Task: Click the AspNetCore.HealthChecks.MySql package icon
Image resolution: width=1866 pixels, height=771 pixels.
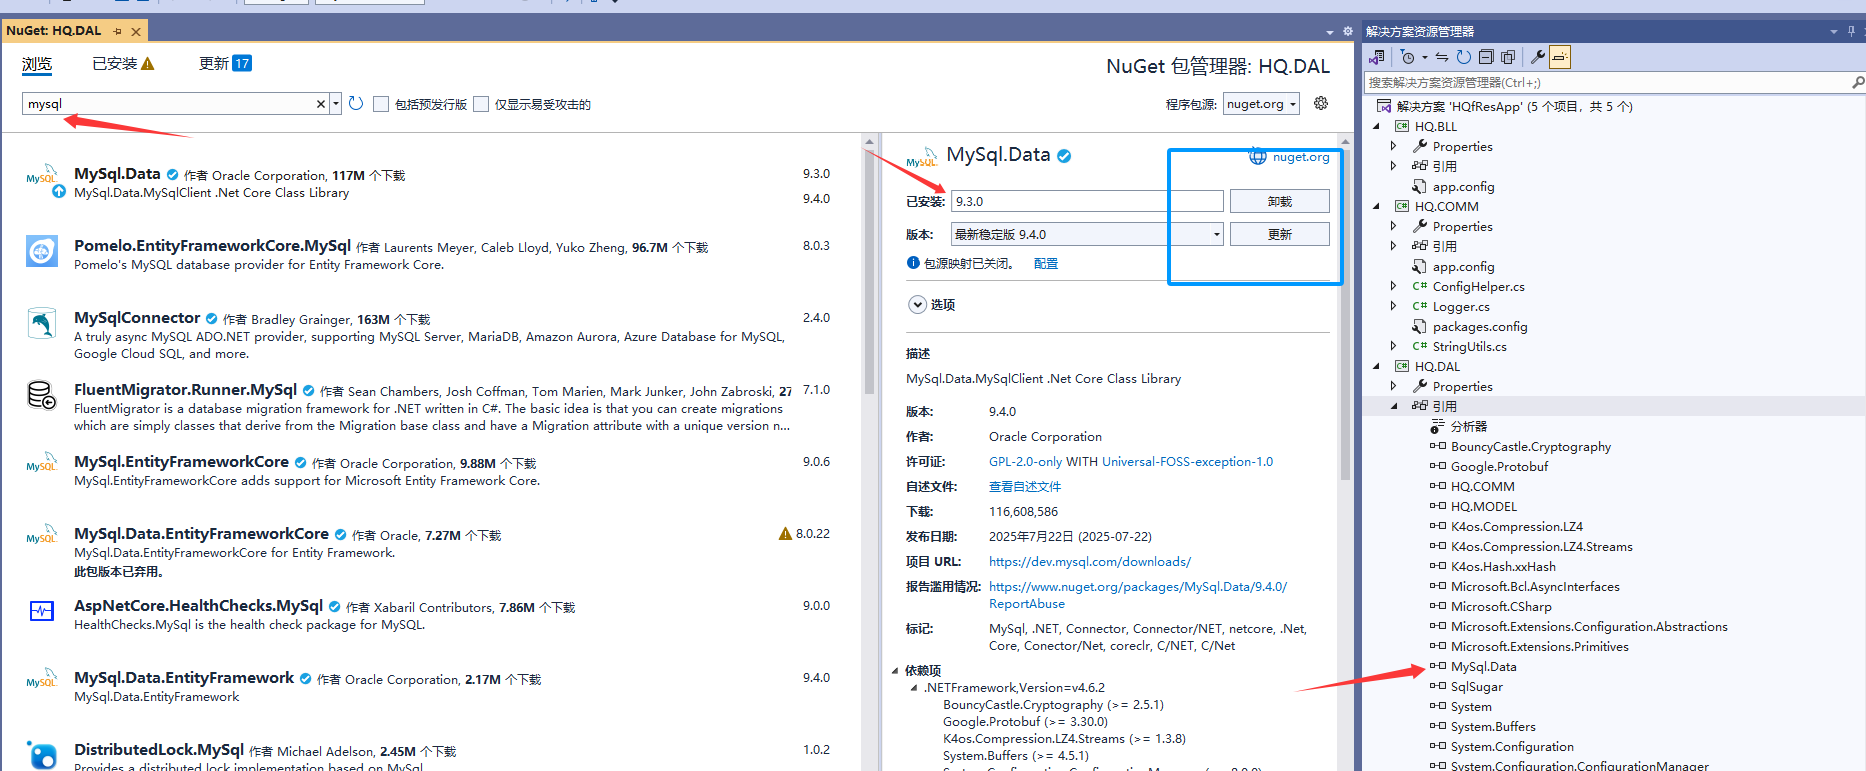Action: point(41,611)
